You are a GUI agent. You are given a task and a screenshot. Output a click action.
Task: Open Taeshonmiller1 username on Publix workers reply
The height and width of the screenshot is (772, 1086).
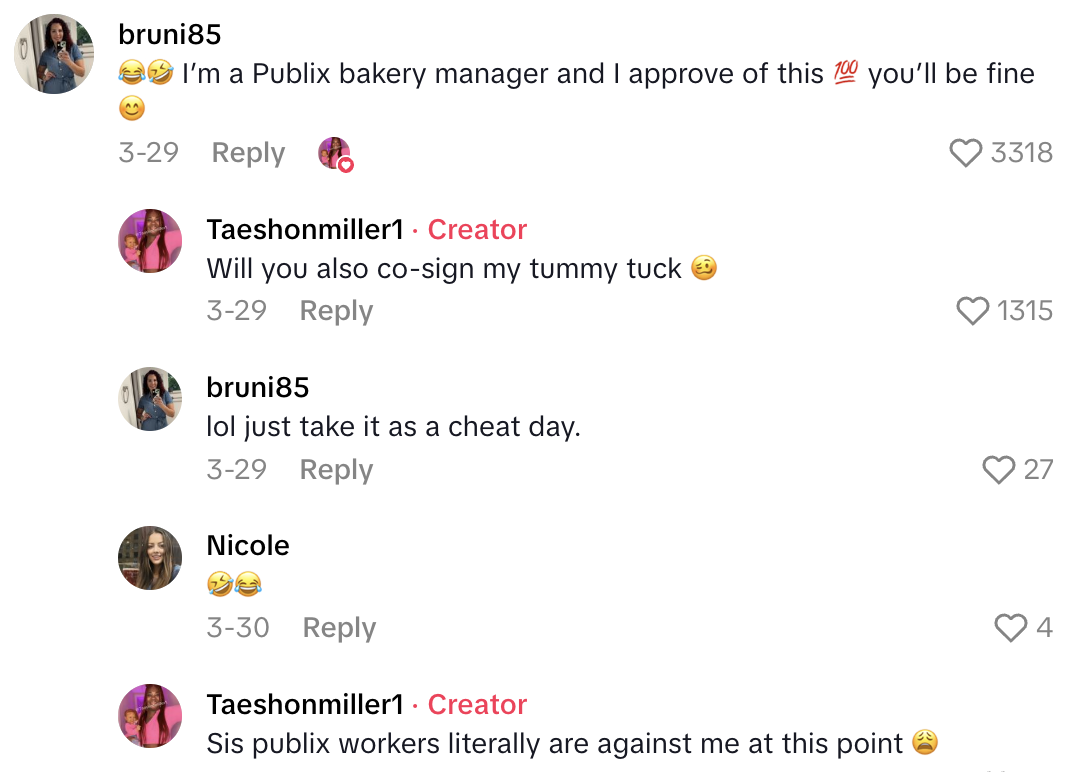click(305, 704)
